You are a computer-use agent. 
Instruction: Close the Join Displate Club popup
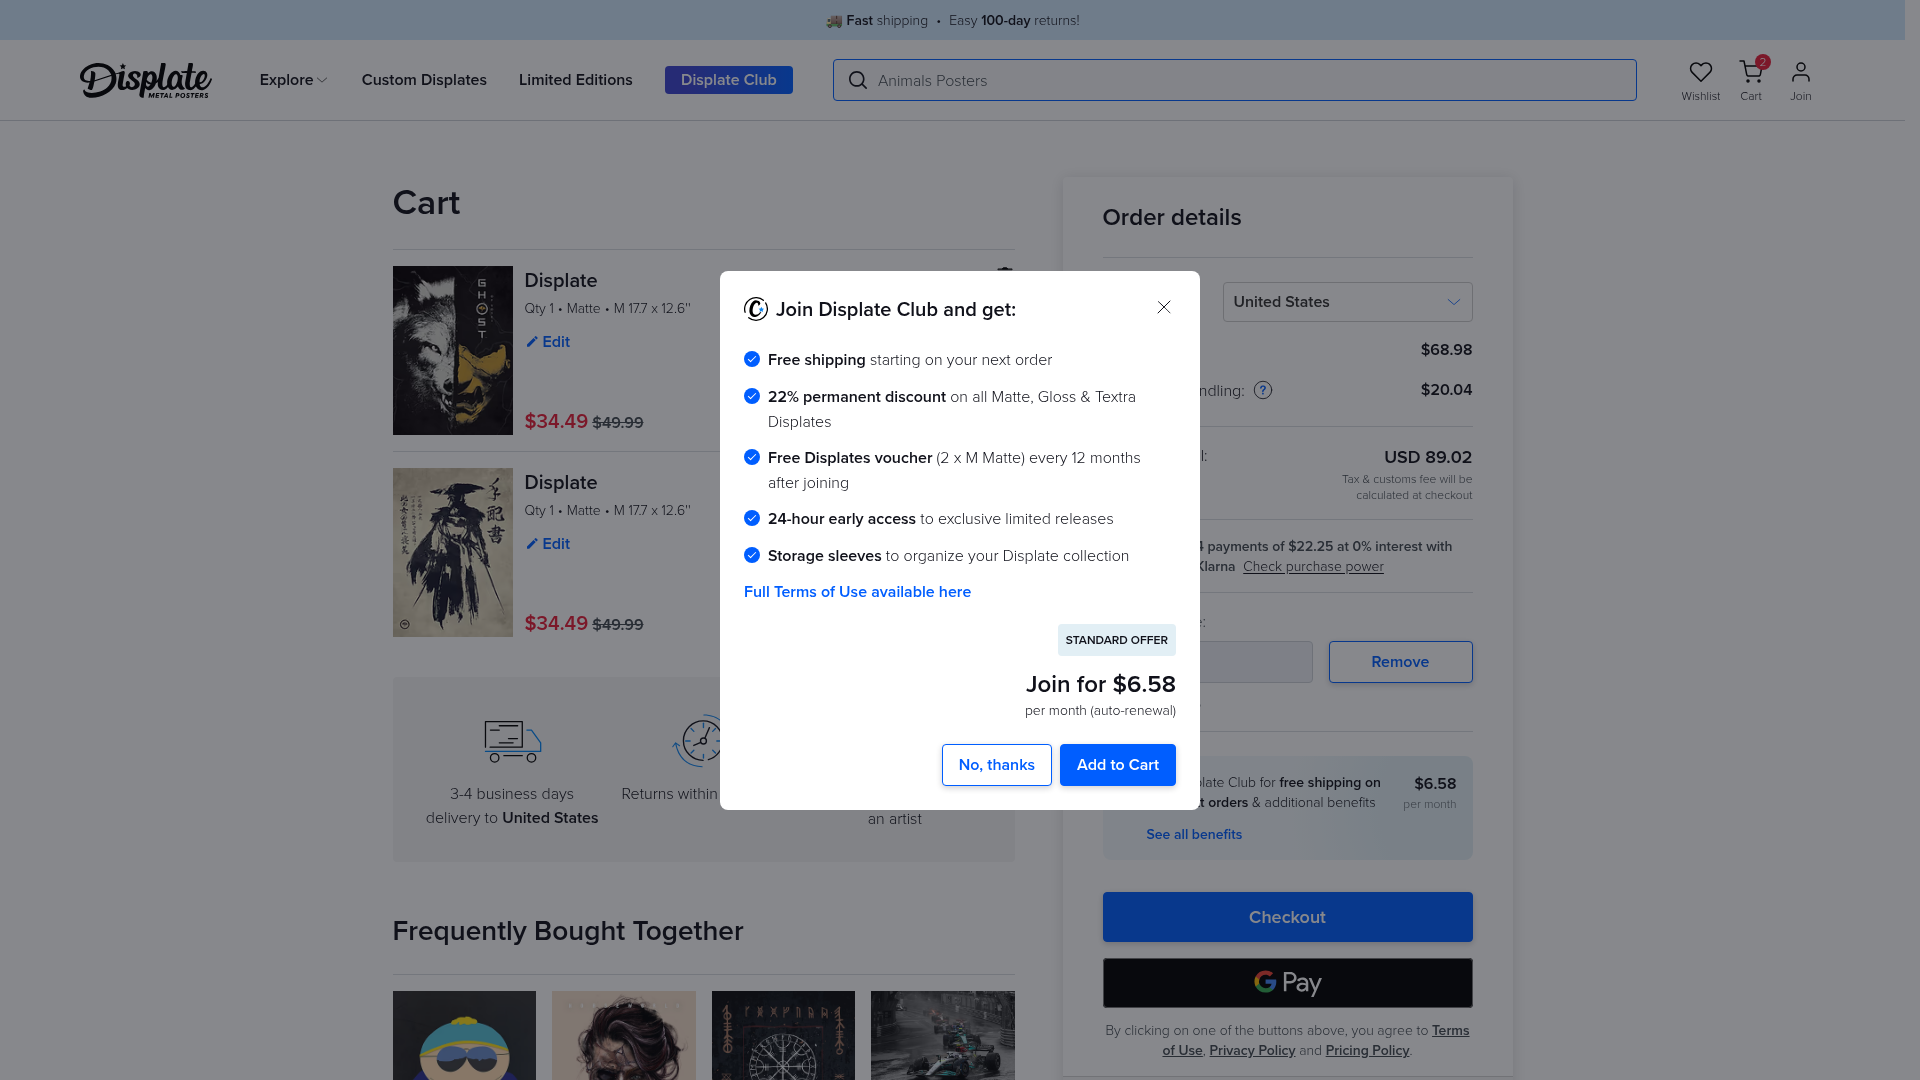tap(1164, 307)
